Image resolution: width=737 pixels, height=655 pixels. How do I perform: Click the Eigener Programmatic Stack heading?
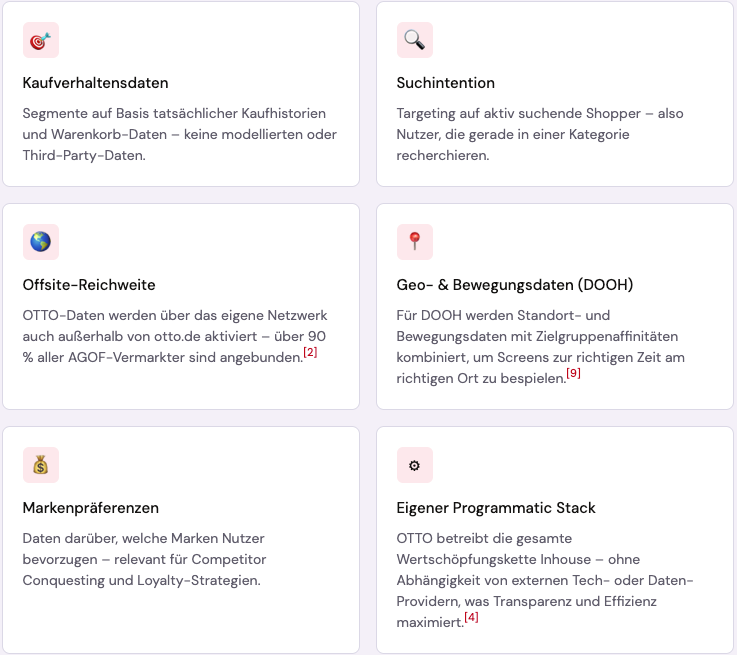(496, 508)
